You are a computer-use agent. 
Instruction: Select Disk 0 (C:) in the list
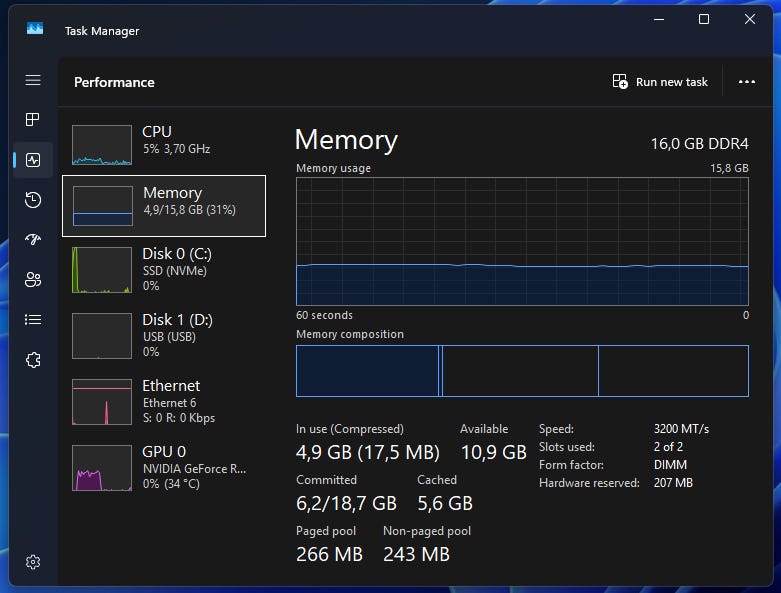click(164, 269)
